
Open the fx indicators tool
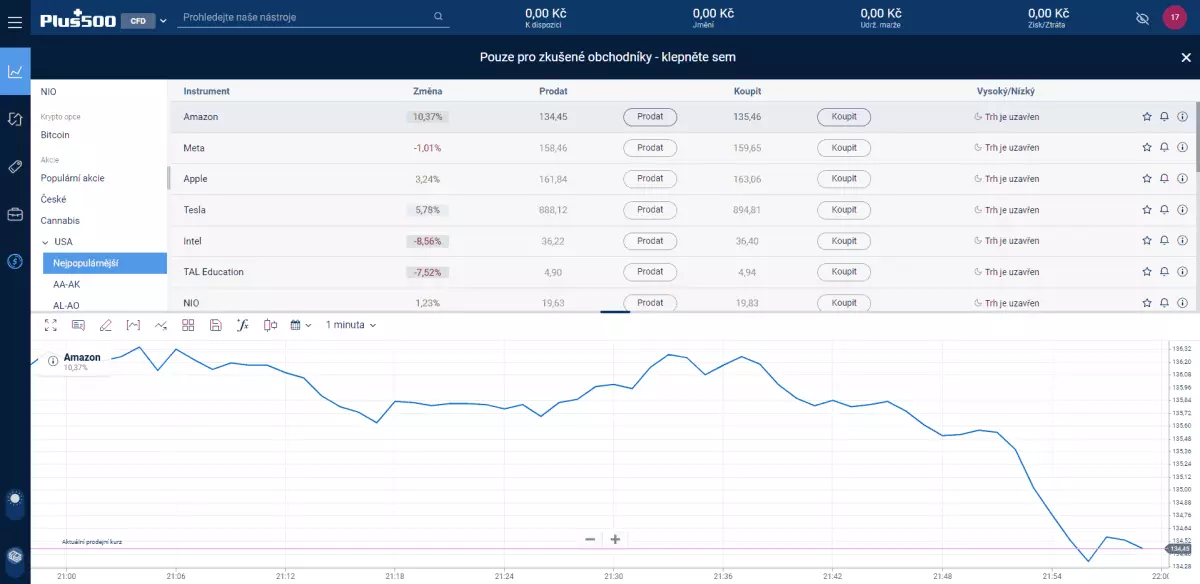pyautogui.click(x=242, y=325)
